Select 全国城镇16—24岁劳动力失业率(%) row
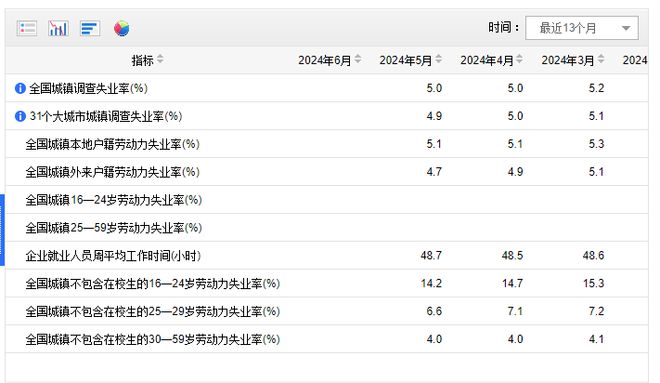 pos(327,199)
